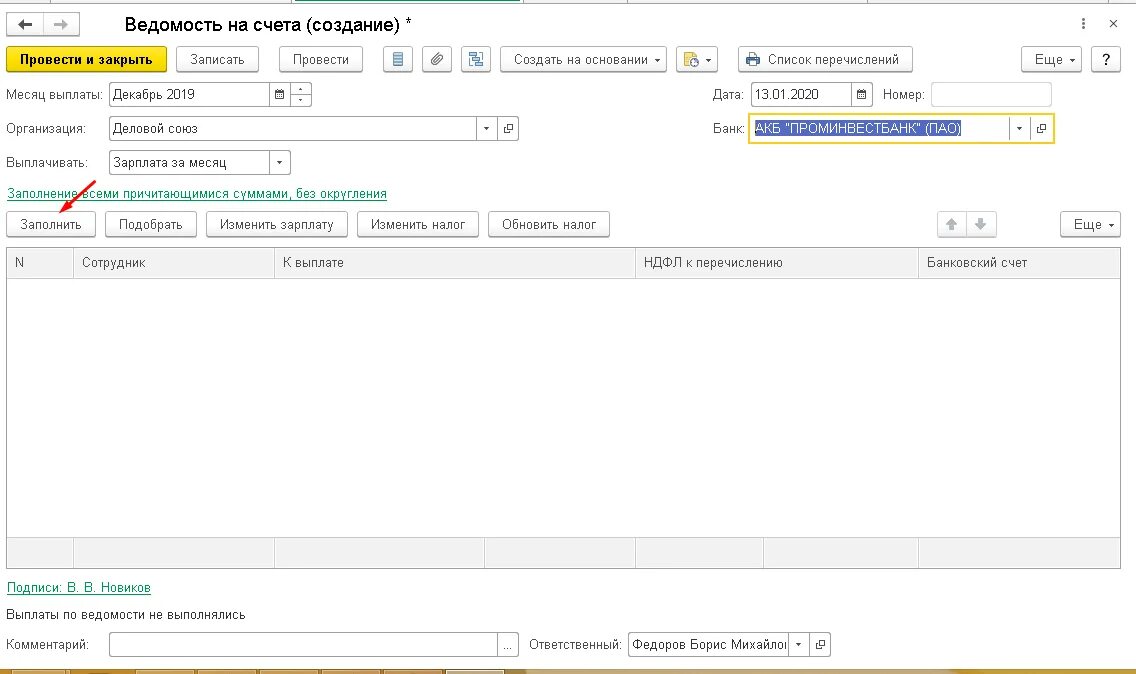Open the Ответственный record via open icon

point(820,644)
